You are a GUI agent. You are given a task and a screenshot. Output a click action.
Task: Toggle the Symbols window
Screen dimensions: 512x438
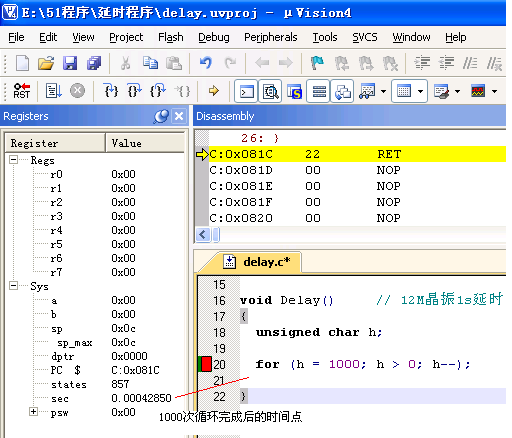(x=294, y=91)
